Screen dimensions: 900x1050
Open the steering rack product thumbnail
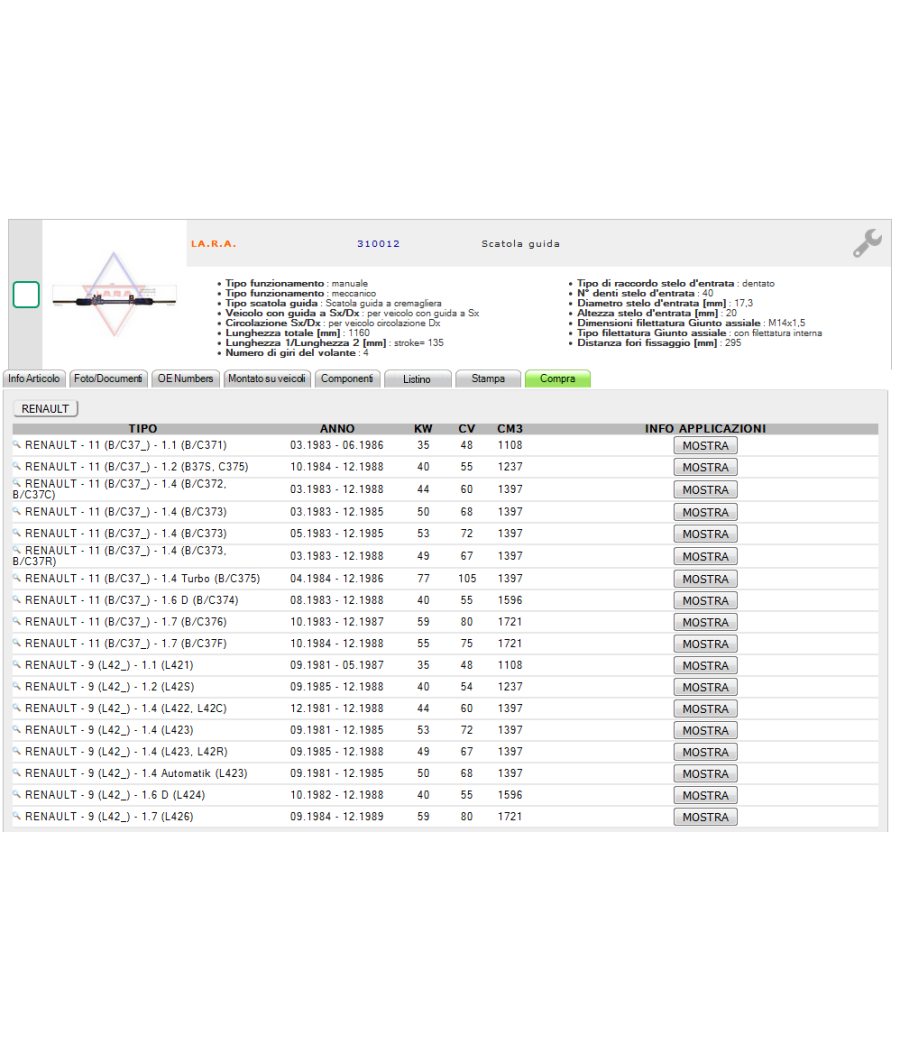115,295
